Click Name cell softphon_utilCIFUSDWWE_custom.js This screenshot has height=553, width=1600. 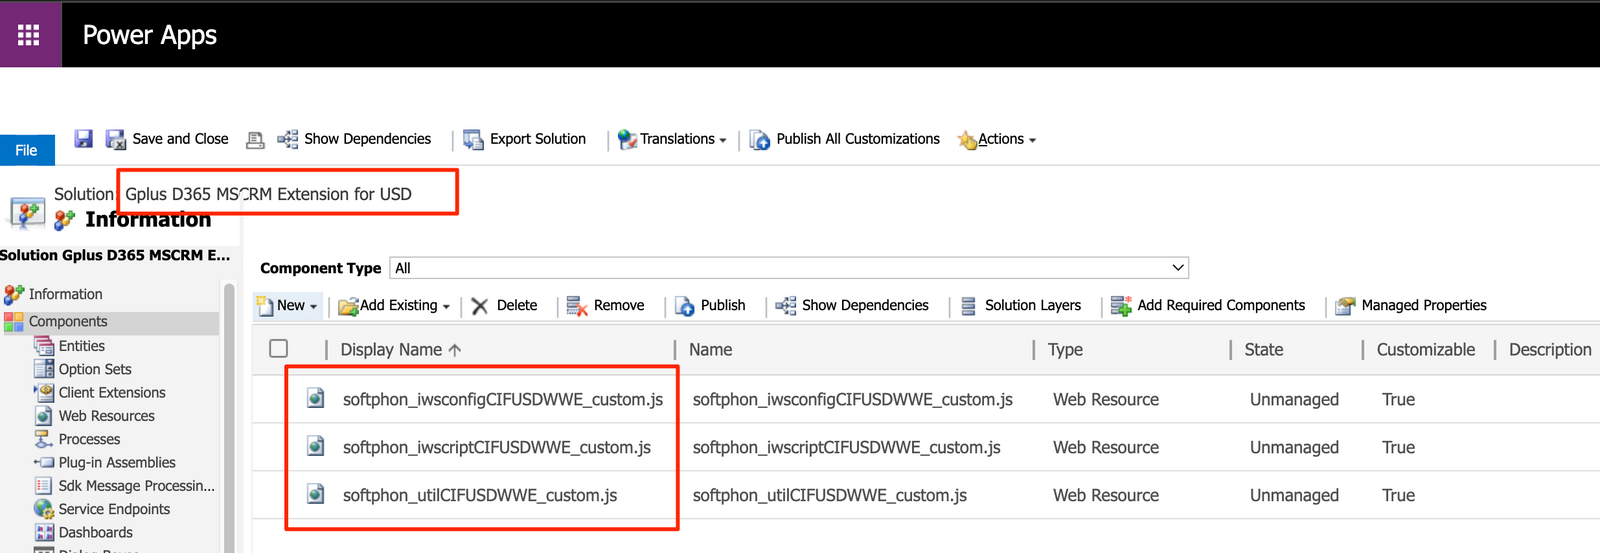tap(830, 495)
